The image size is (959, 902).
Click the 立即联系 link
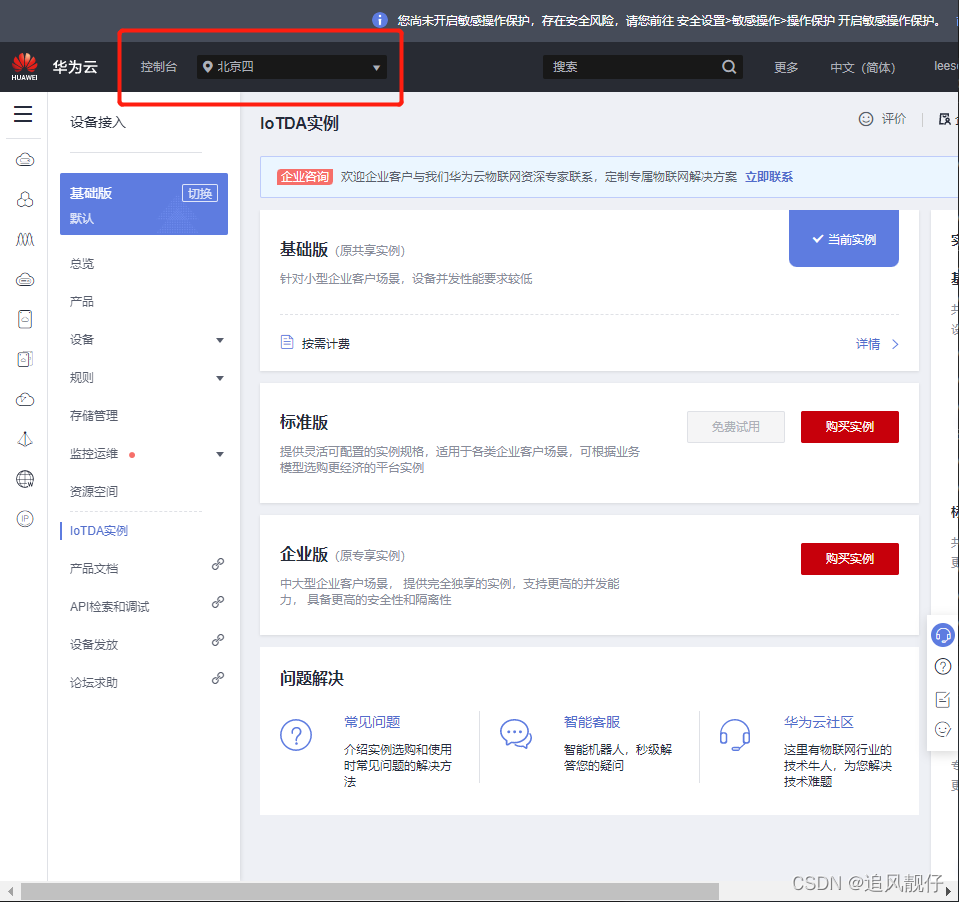pos(769,177)
